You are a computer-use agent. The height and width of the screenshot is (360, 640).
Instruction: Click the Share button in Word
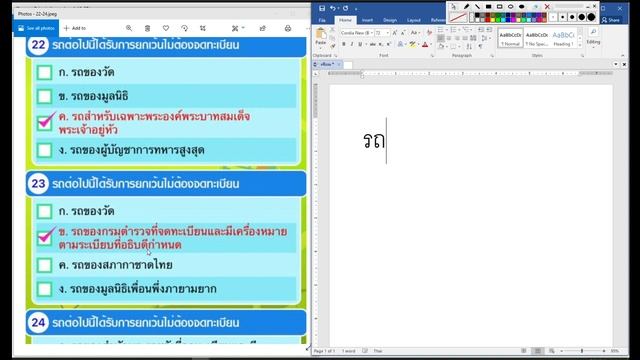pyautogui.click(x=610, y=20)
